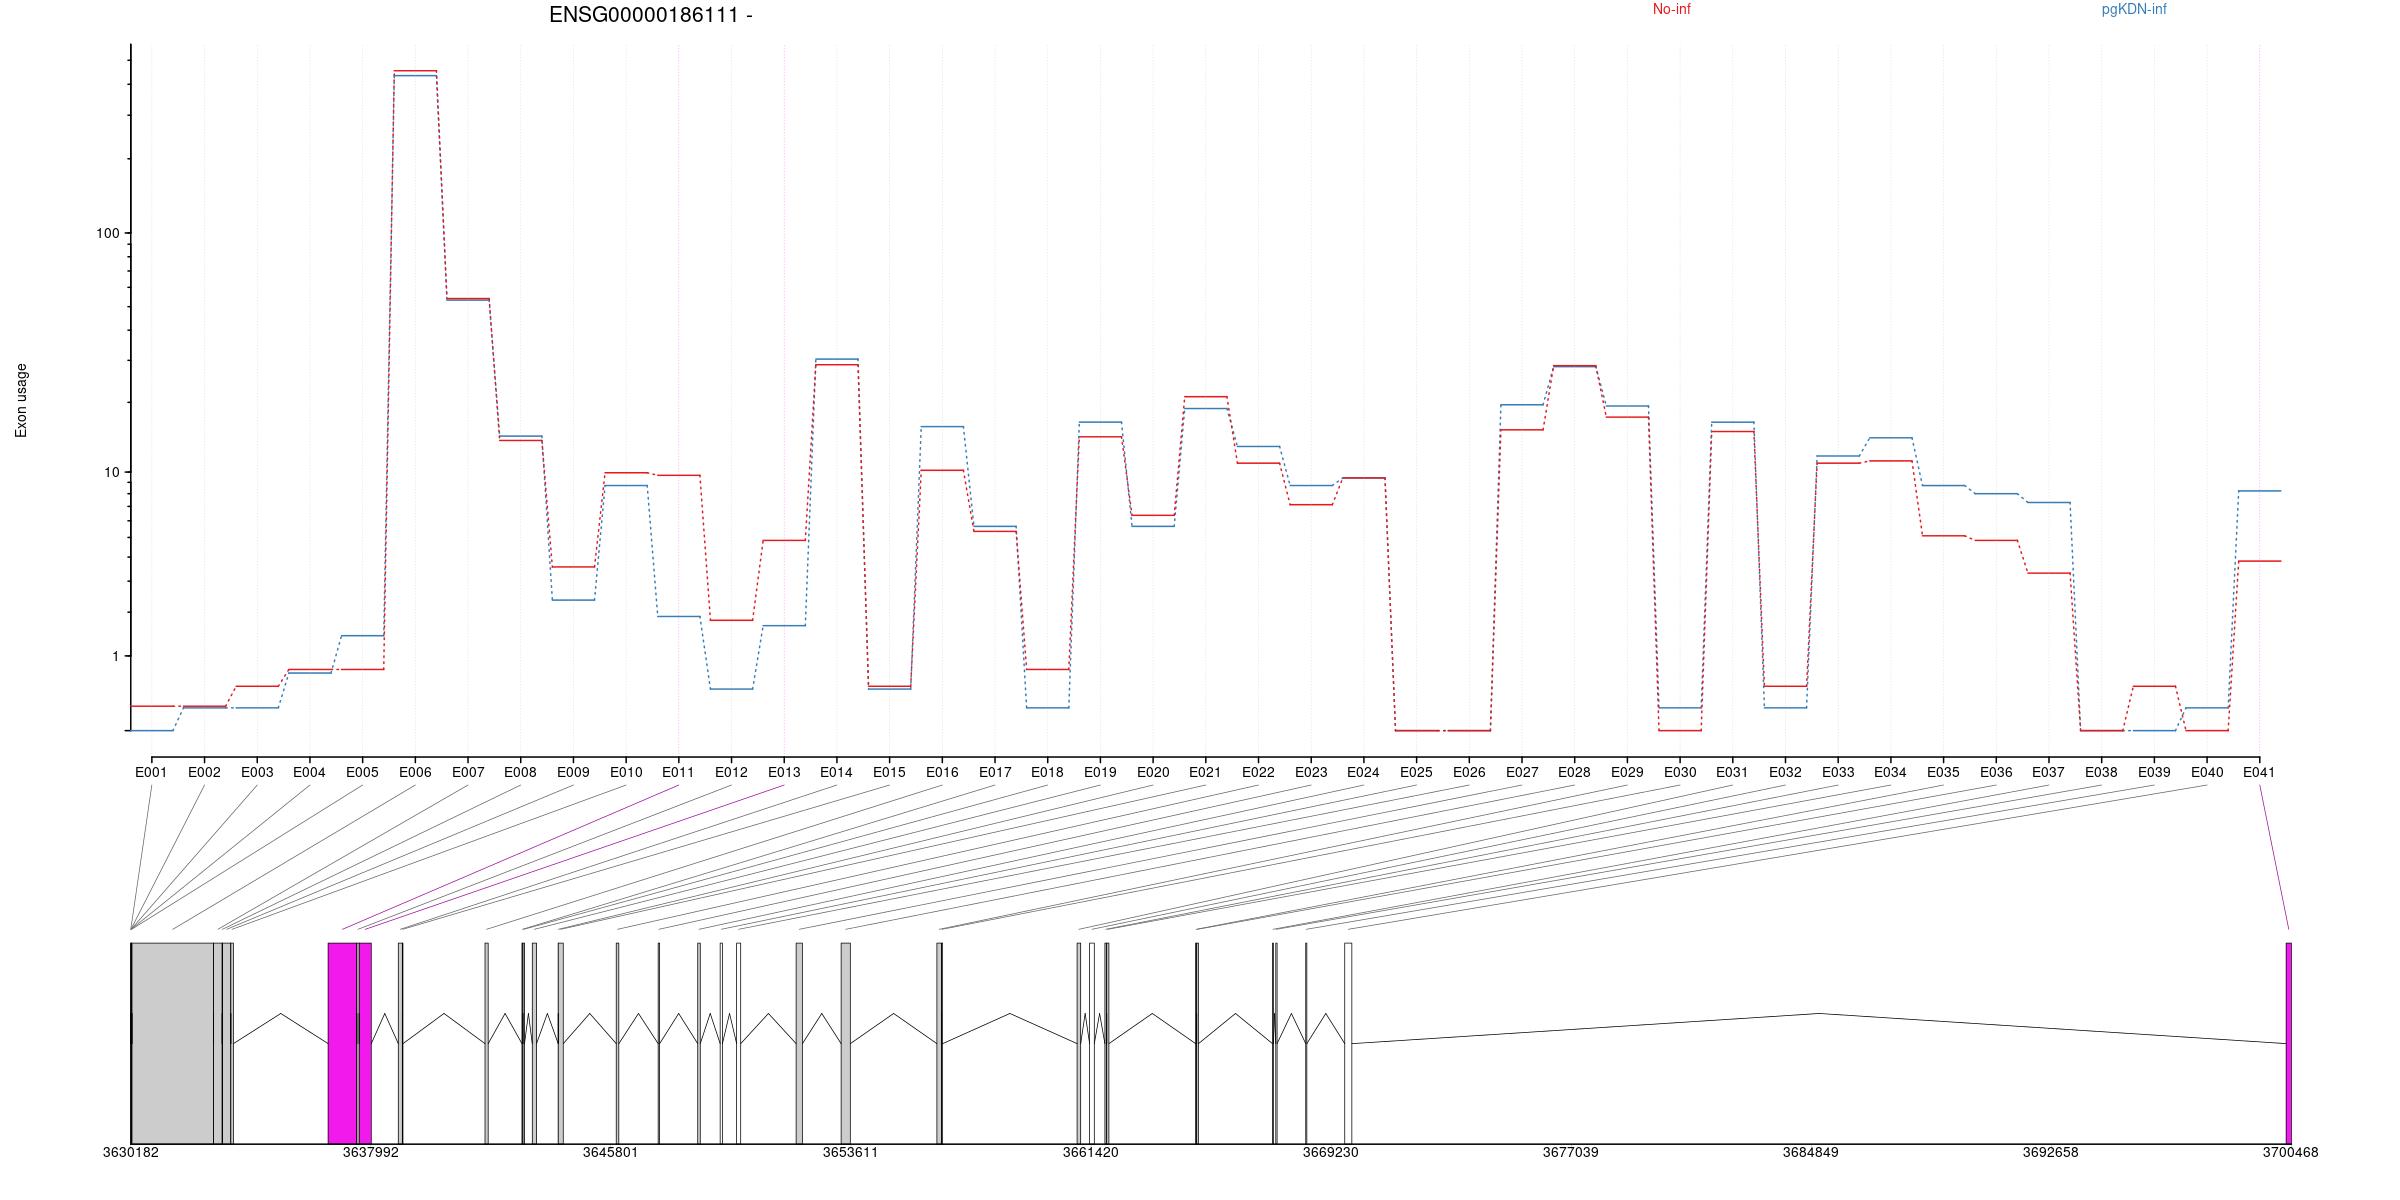Screen dimensions: 2400x1200
Task: Click exon label E034
Action: click(x=1890, y=772)
